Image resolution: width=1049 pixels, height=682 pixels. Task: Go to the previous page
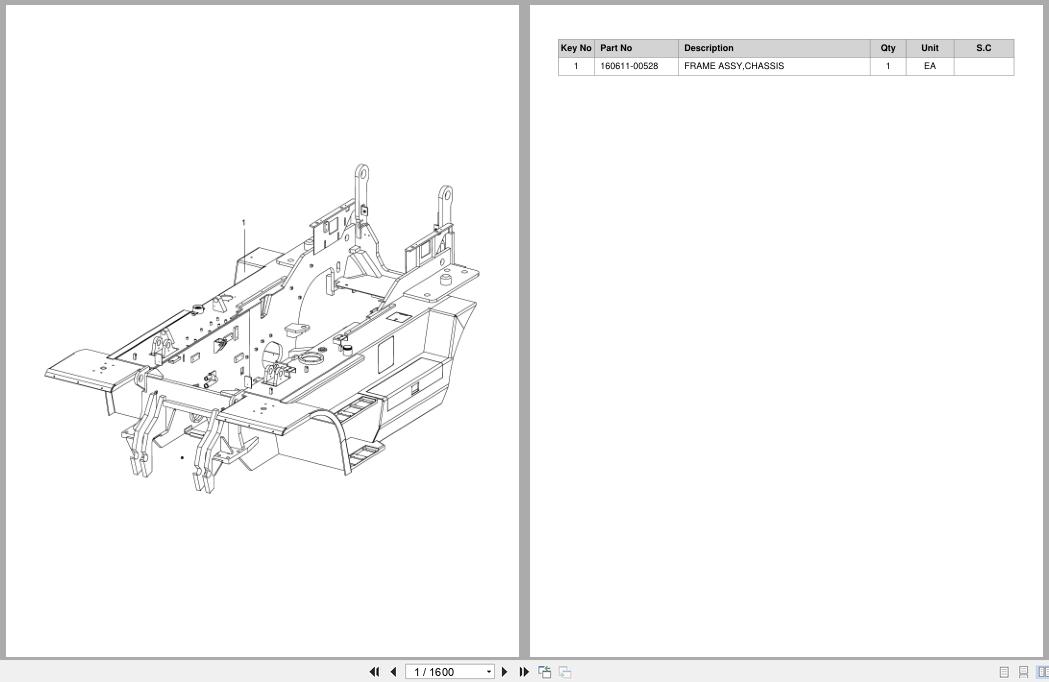point(393,672)
